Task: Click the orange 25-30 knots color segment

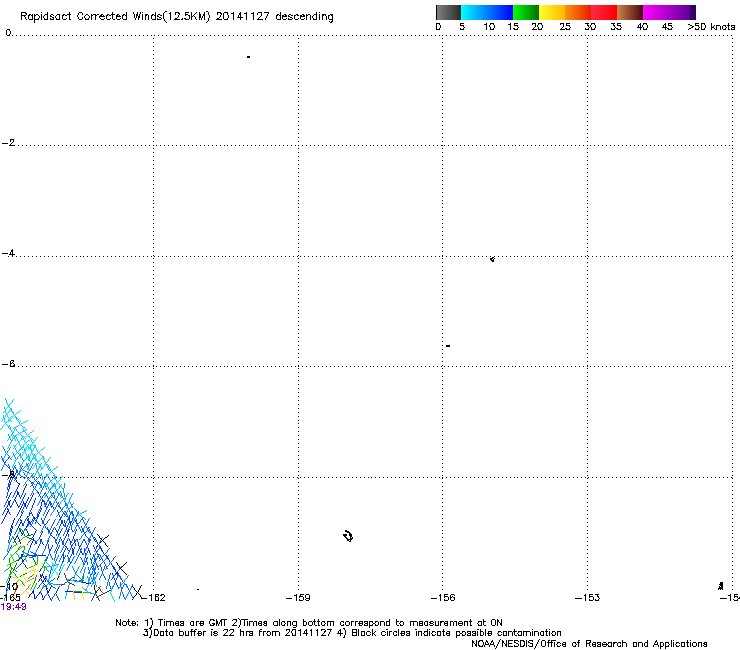Action: click(578, 12)
